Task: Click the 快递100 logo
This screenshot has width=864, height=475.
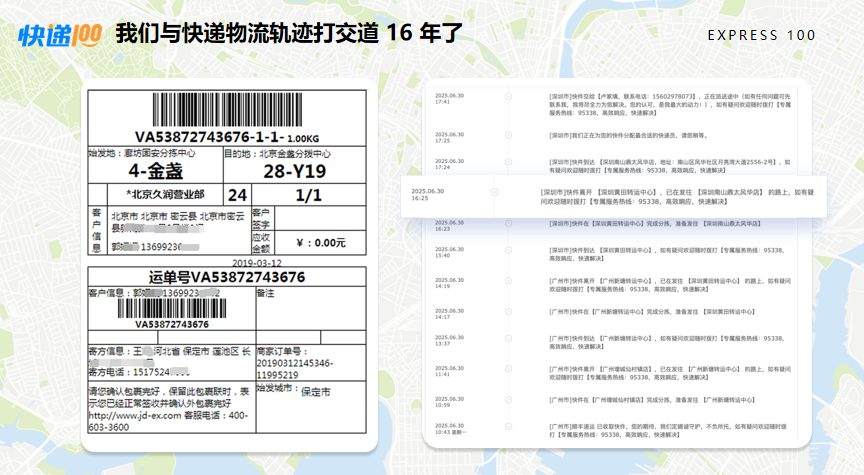Action: click(60, 35)
